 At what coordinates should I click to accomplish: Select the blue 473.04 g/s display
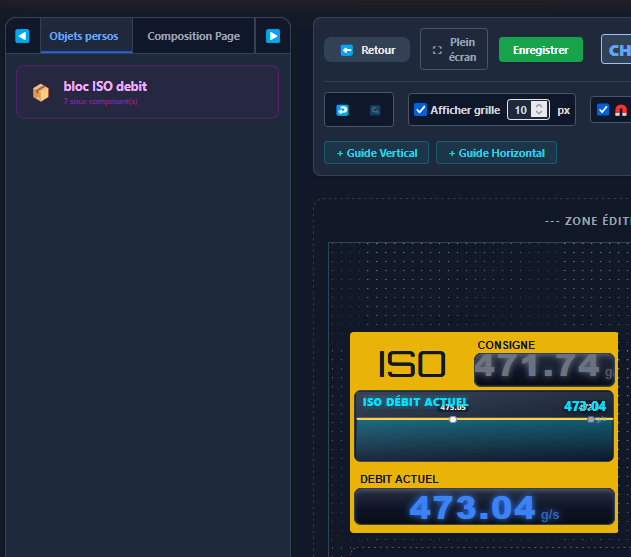pyautogui.click(x=484, y=507)
